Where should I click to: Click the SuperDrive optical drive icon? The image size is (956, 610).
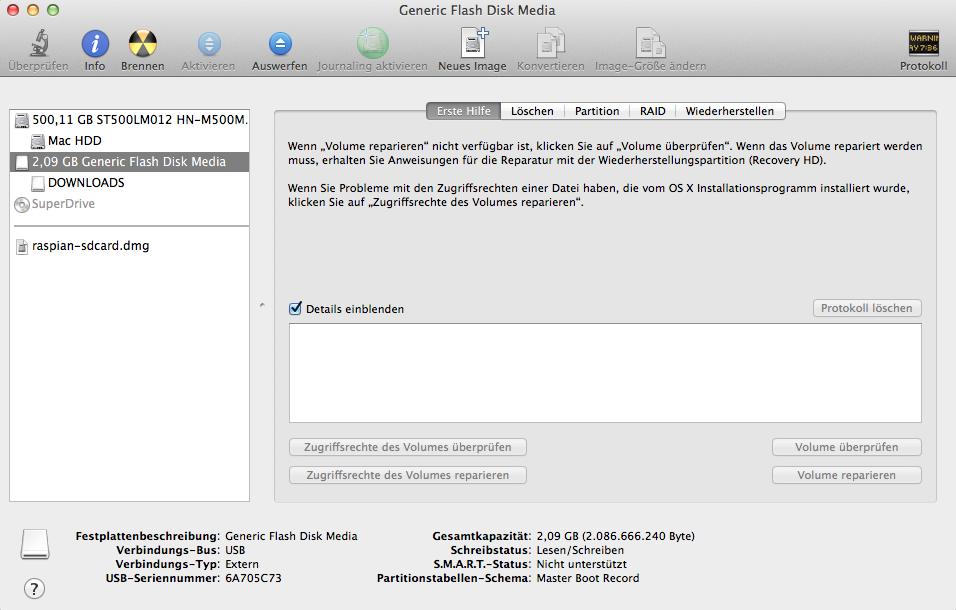(x=22, y=205)
